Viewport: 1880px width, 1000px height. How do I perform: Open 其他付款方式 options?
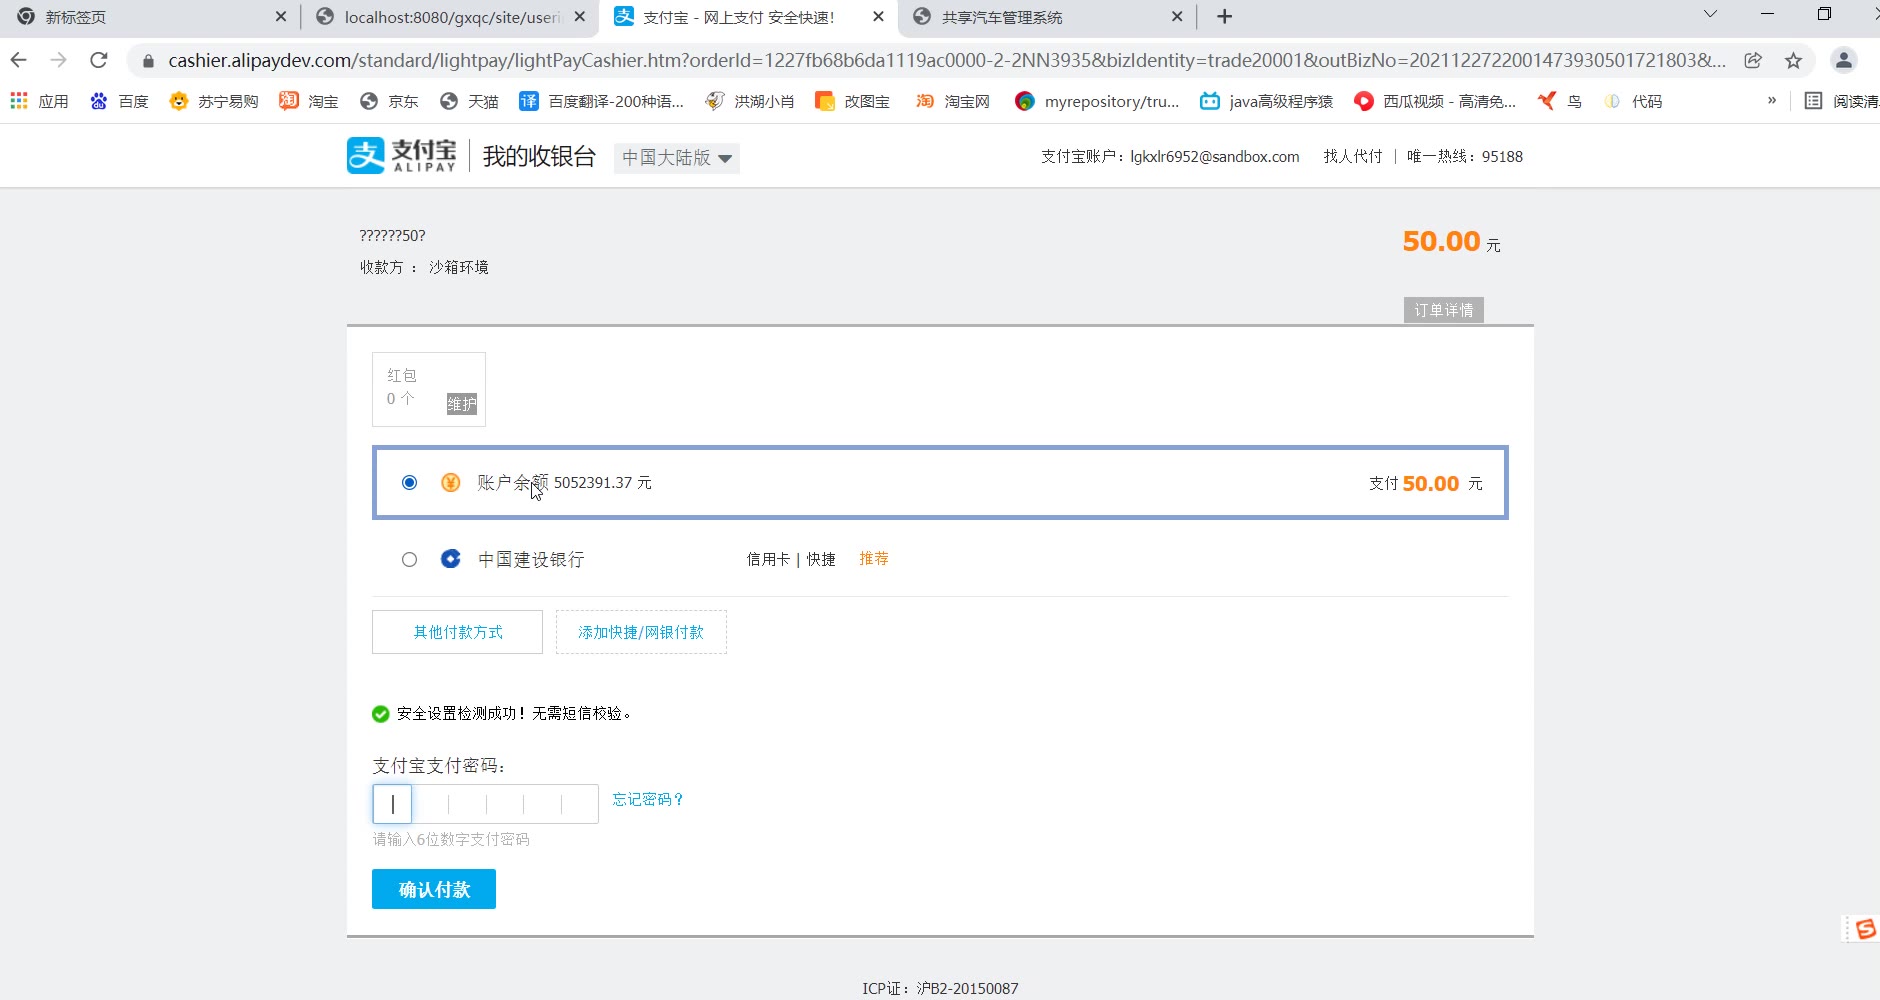(457, 632)
